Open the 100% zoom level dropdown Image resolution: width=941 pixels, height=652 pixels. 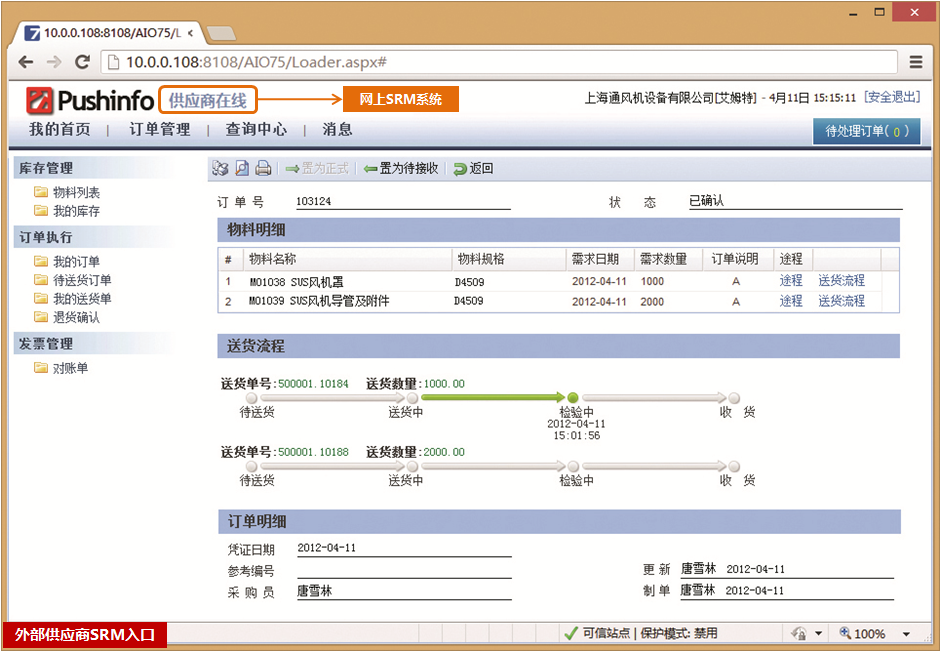(906, 634)
